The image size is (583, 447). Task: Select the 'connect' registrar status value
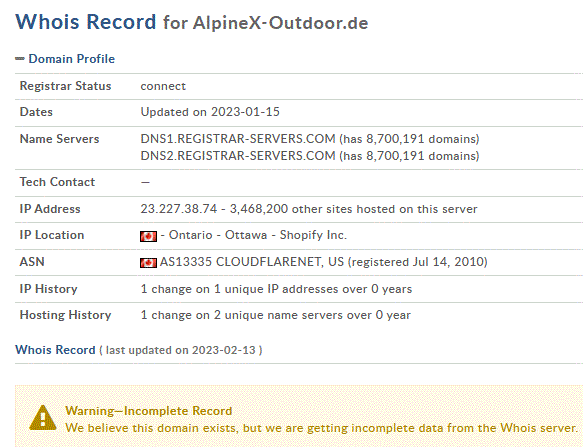(163, 86)
